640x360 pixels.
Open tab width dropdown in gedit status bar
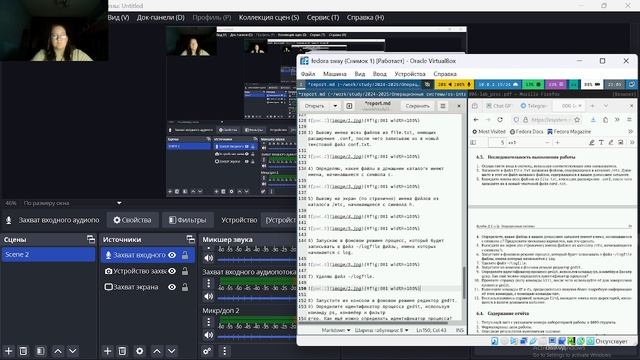click(381, 330)
